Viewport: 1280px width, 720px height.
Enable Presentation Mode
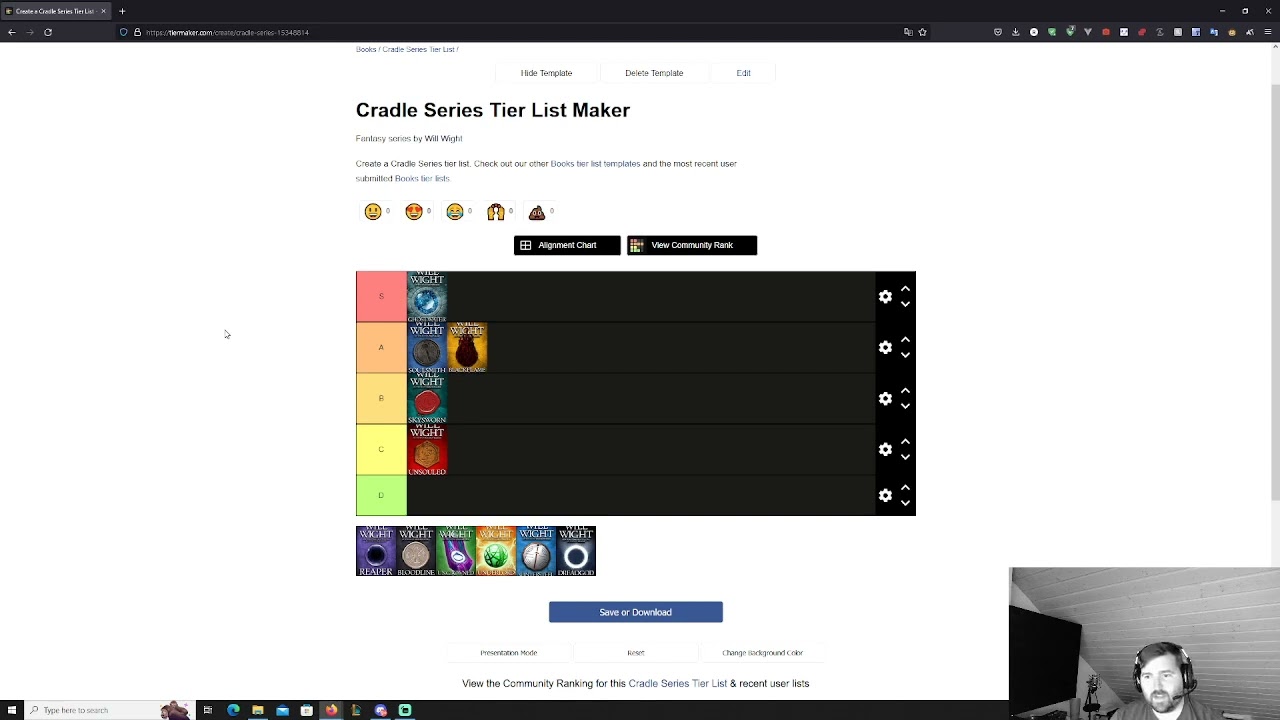click(508, 653)
